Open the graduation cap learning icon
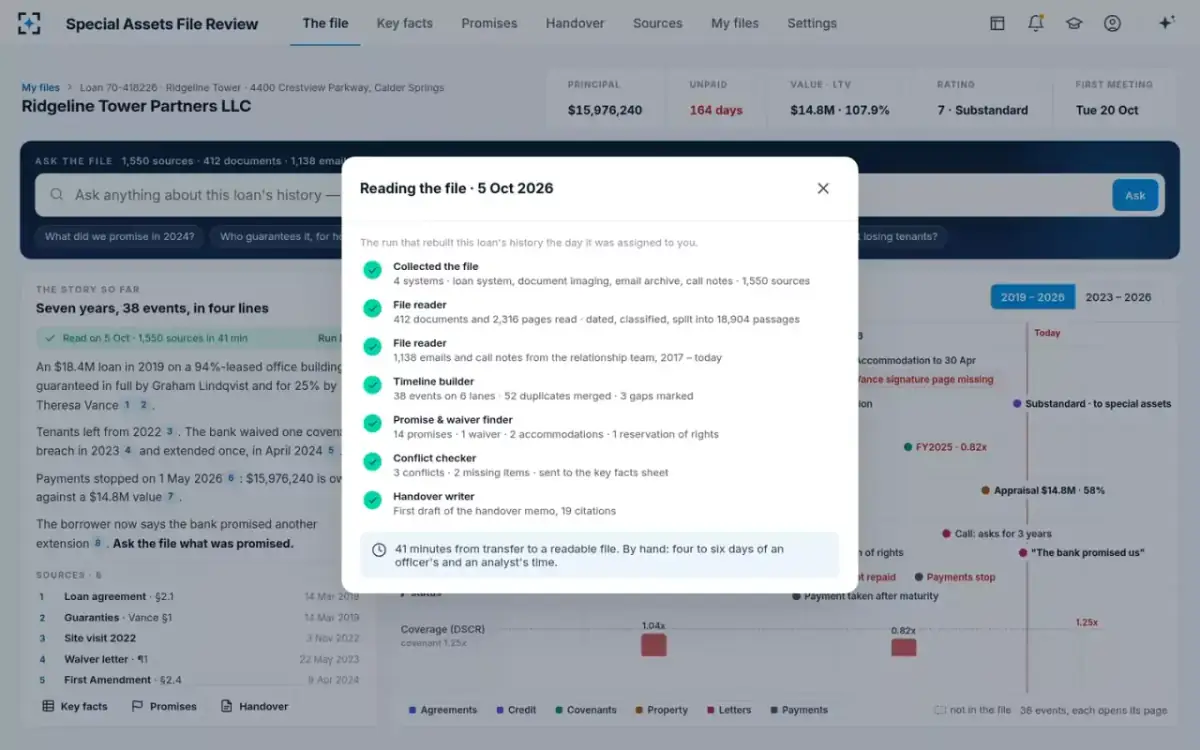 coord(1074,23)
